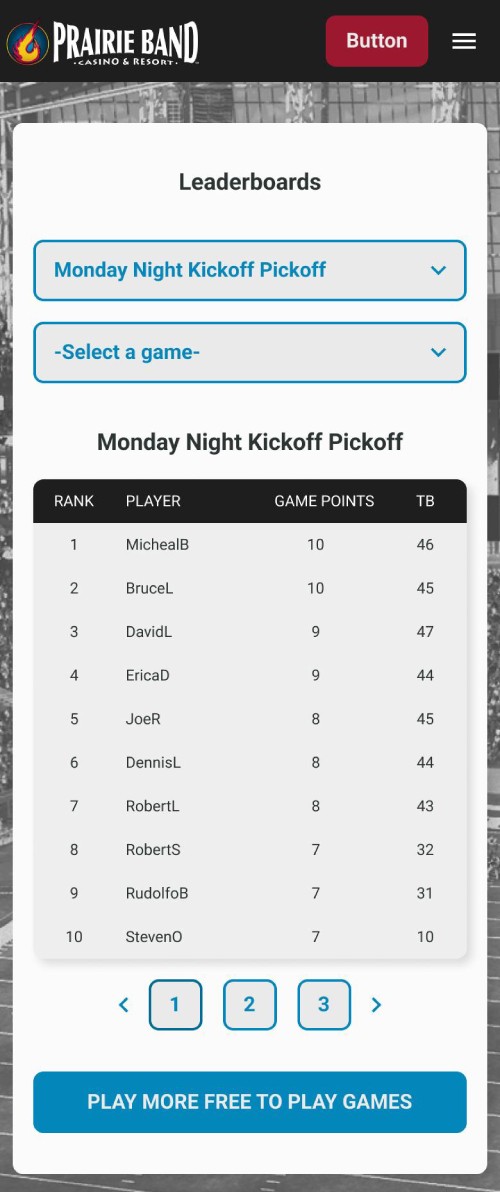Select player MichealB row
500x1192 pixels.
(250, 544)
